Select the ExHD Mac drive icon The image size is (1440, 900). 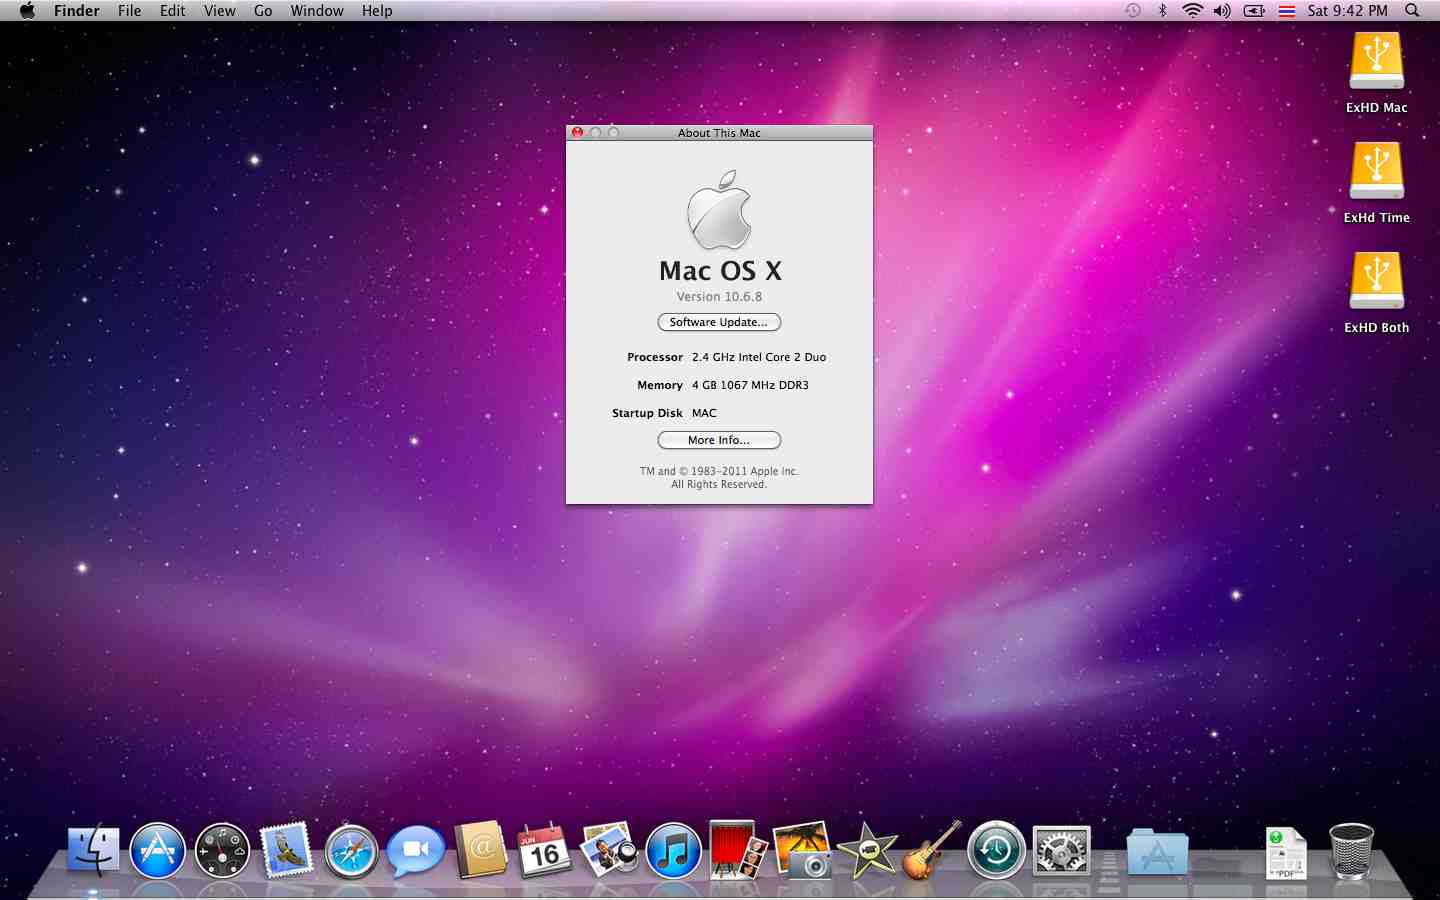(1377, 62)
